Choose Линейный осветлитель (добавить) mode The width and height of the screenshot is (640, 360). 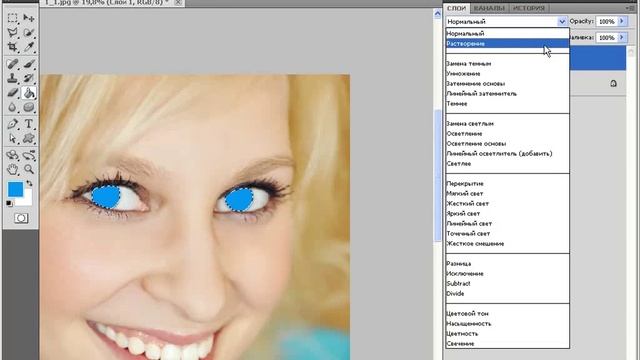click(x=507, y=153)
